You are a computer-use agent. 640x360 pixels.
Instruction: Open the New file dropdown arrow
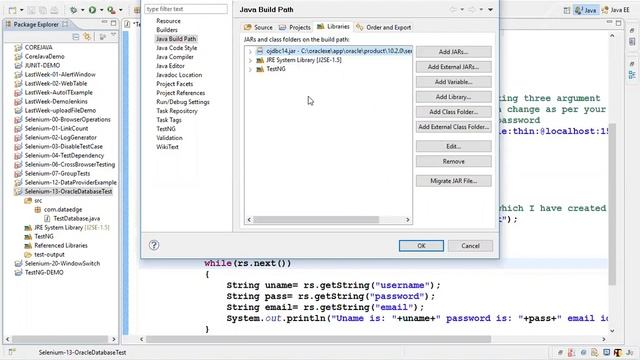point(22,10)
